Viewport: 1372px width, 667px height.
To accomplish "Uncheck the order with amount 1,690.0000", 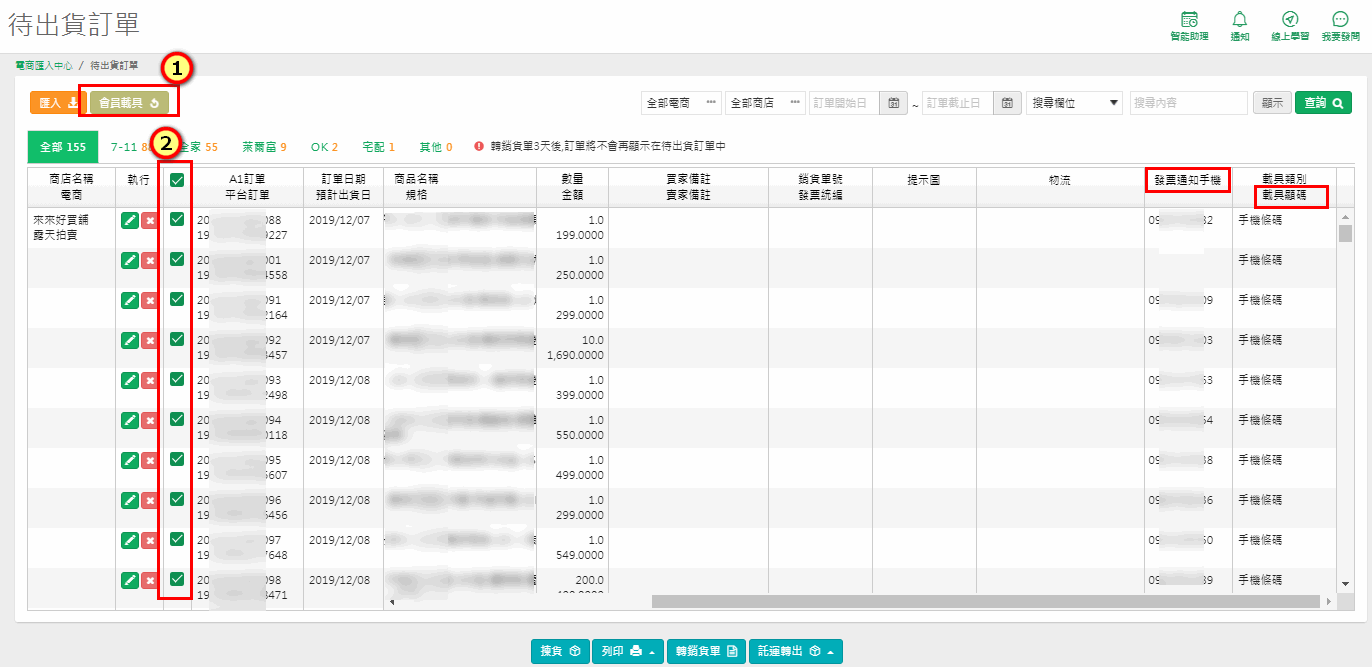I will click(x=177, y=339).
